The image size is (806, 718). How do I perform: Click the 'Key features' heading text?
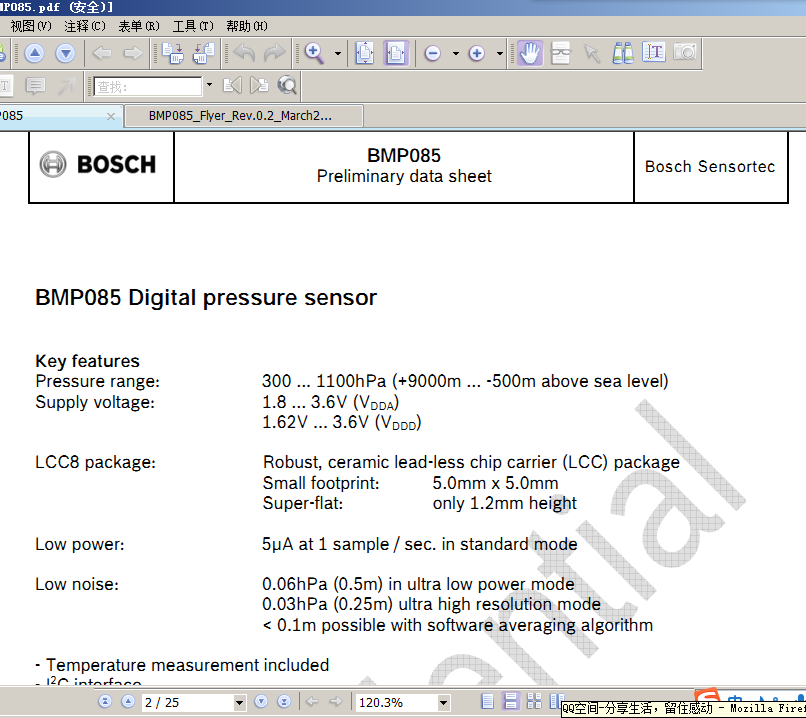[x=87, y=361]
